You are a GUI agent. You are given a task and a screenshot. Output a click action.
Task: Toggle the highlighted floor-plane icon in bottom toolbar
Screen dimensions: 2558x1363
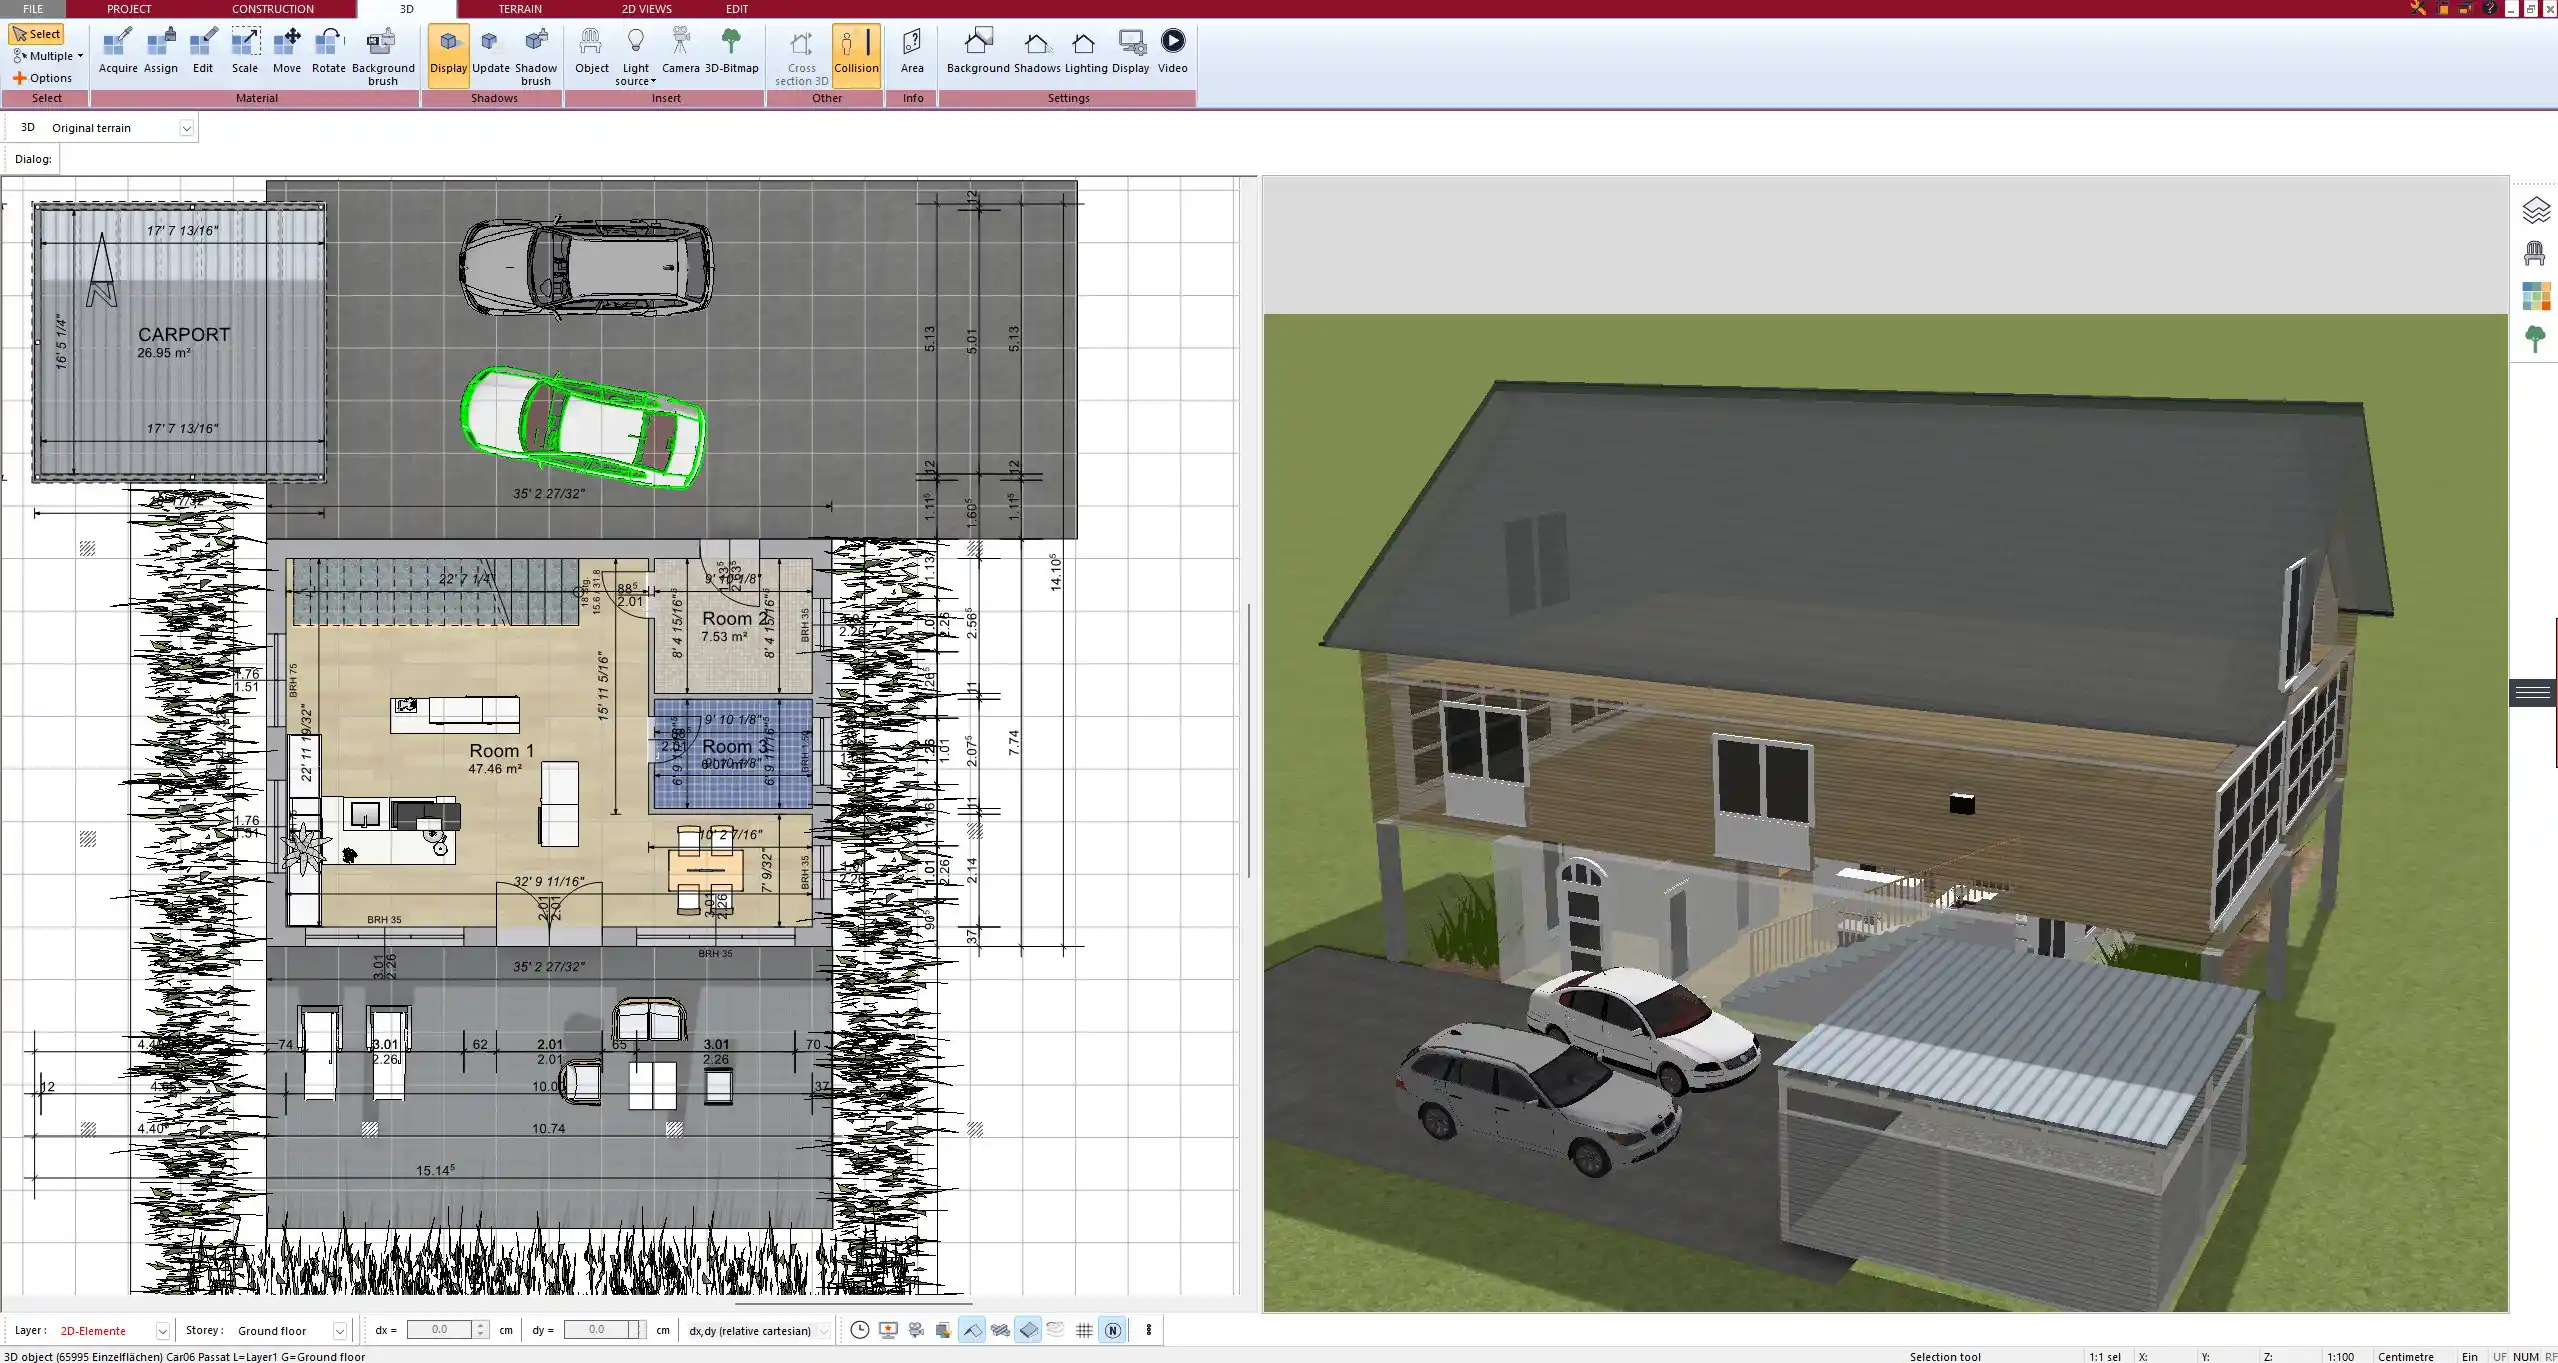(x=1028, y=1330)
